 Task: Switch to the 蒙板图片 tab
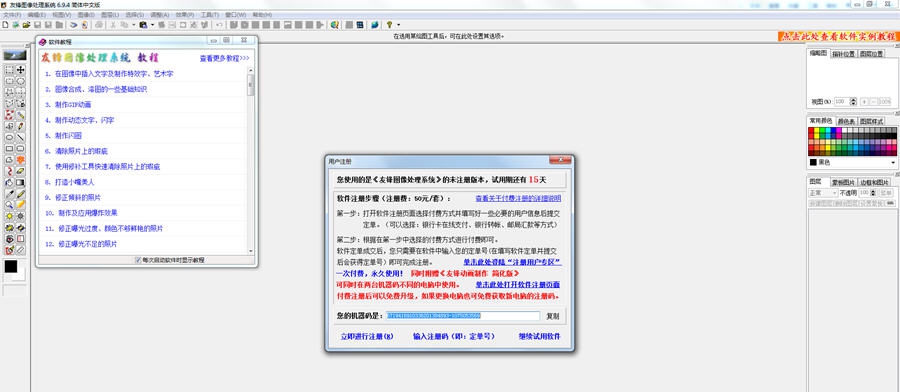pyautogui.click(x=843, y=181)
